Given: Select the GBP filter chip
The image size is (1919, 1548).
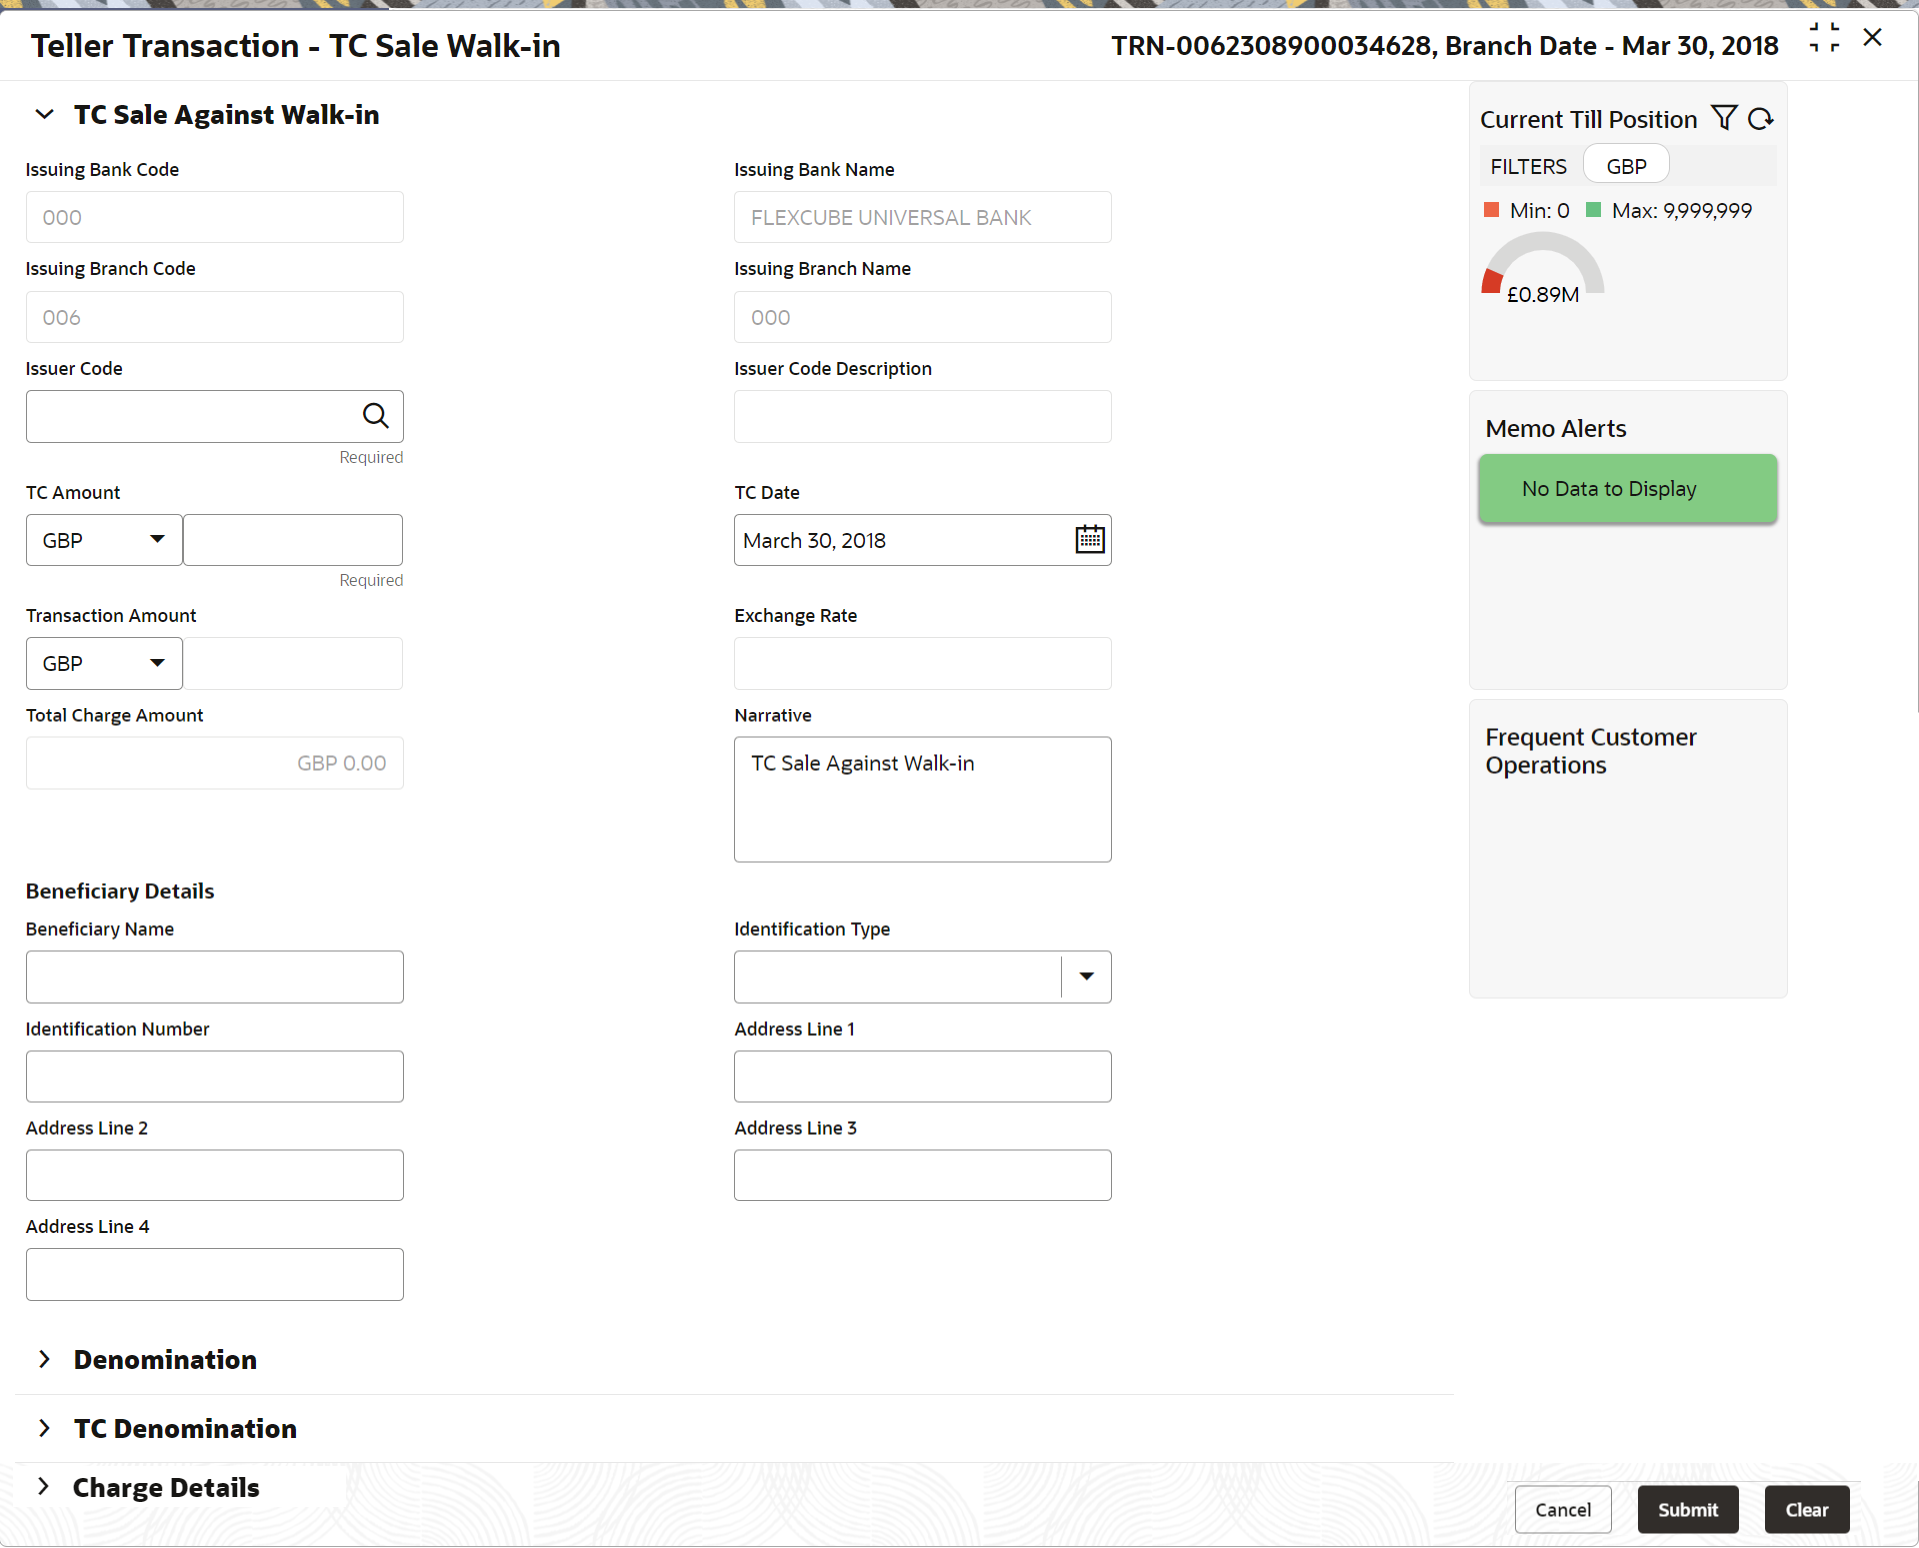Looking at the screenshot, I should [1626, 166].
